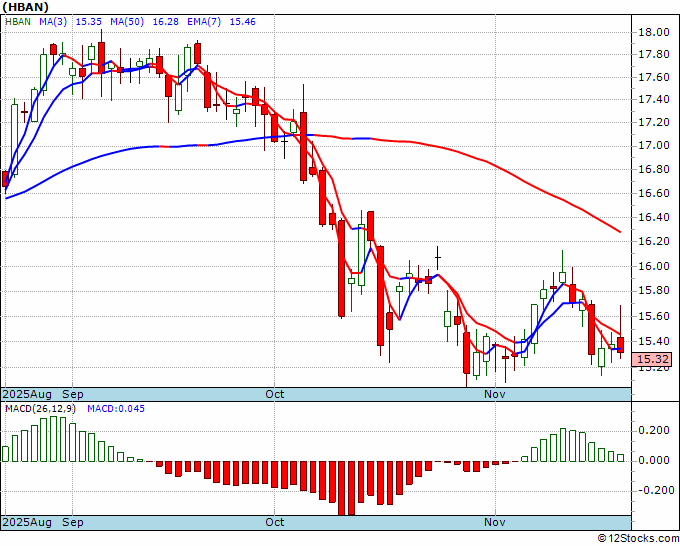Image resolution: width=680 pixels, height=546 pixels.
Task: Click the 2025Aug label on price chart axis
Action: click(27, 394)
